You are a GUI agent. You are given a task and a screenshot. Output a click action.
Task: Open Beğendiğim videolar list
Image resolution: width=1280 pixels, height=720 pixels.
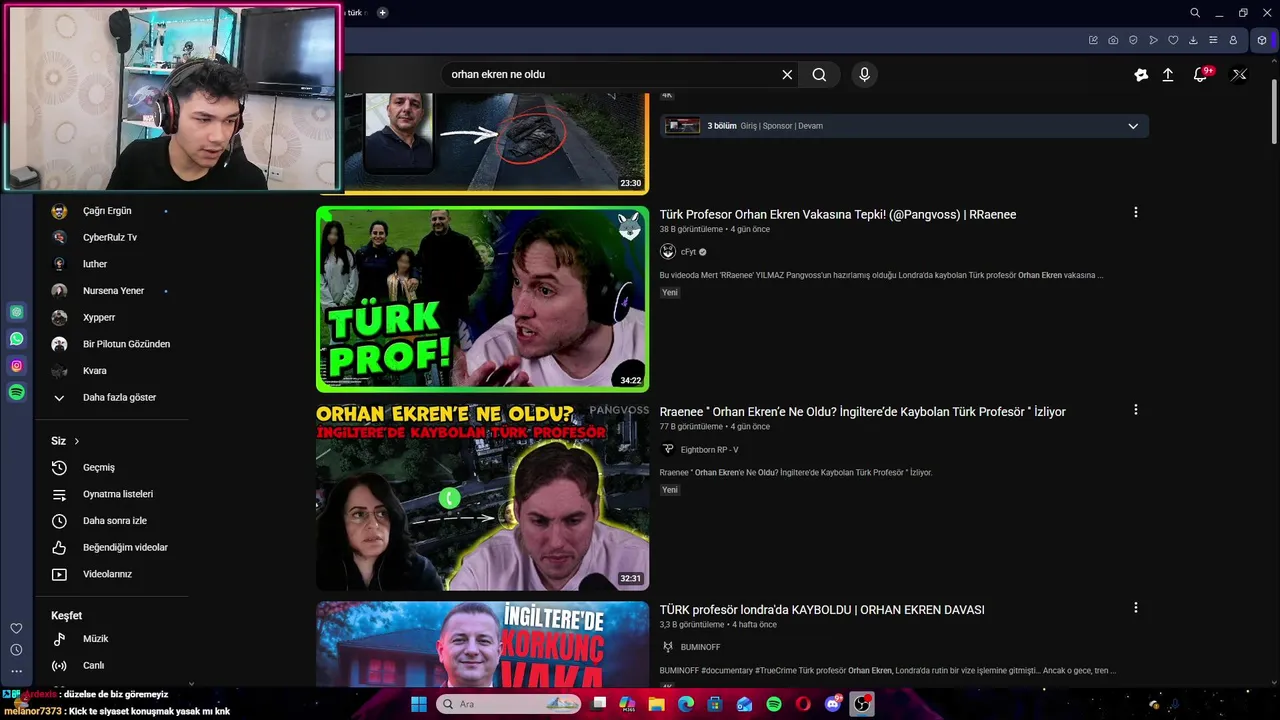tap(125, 547)
